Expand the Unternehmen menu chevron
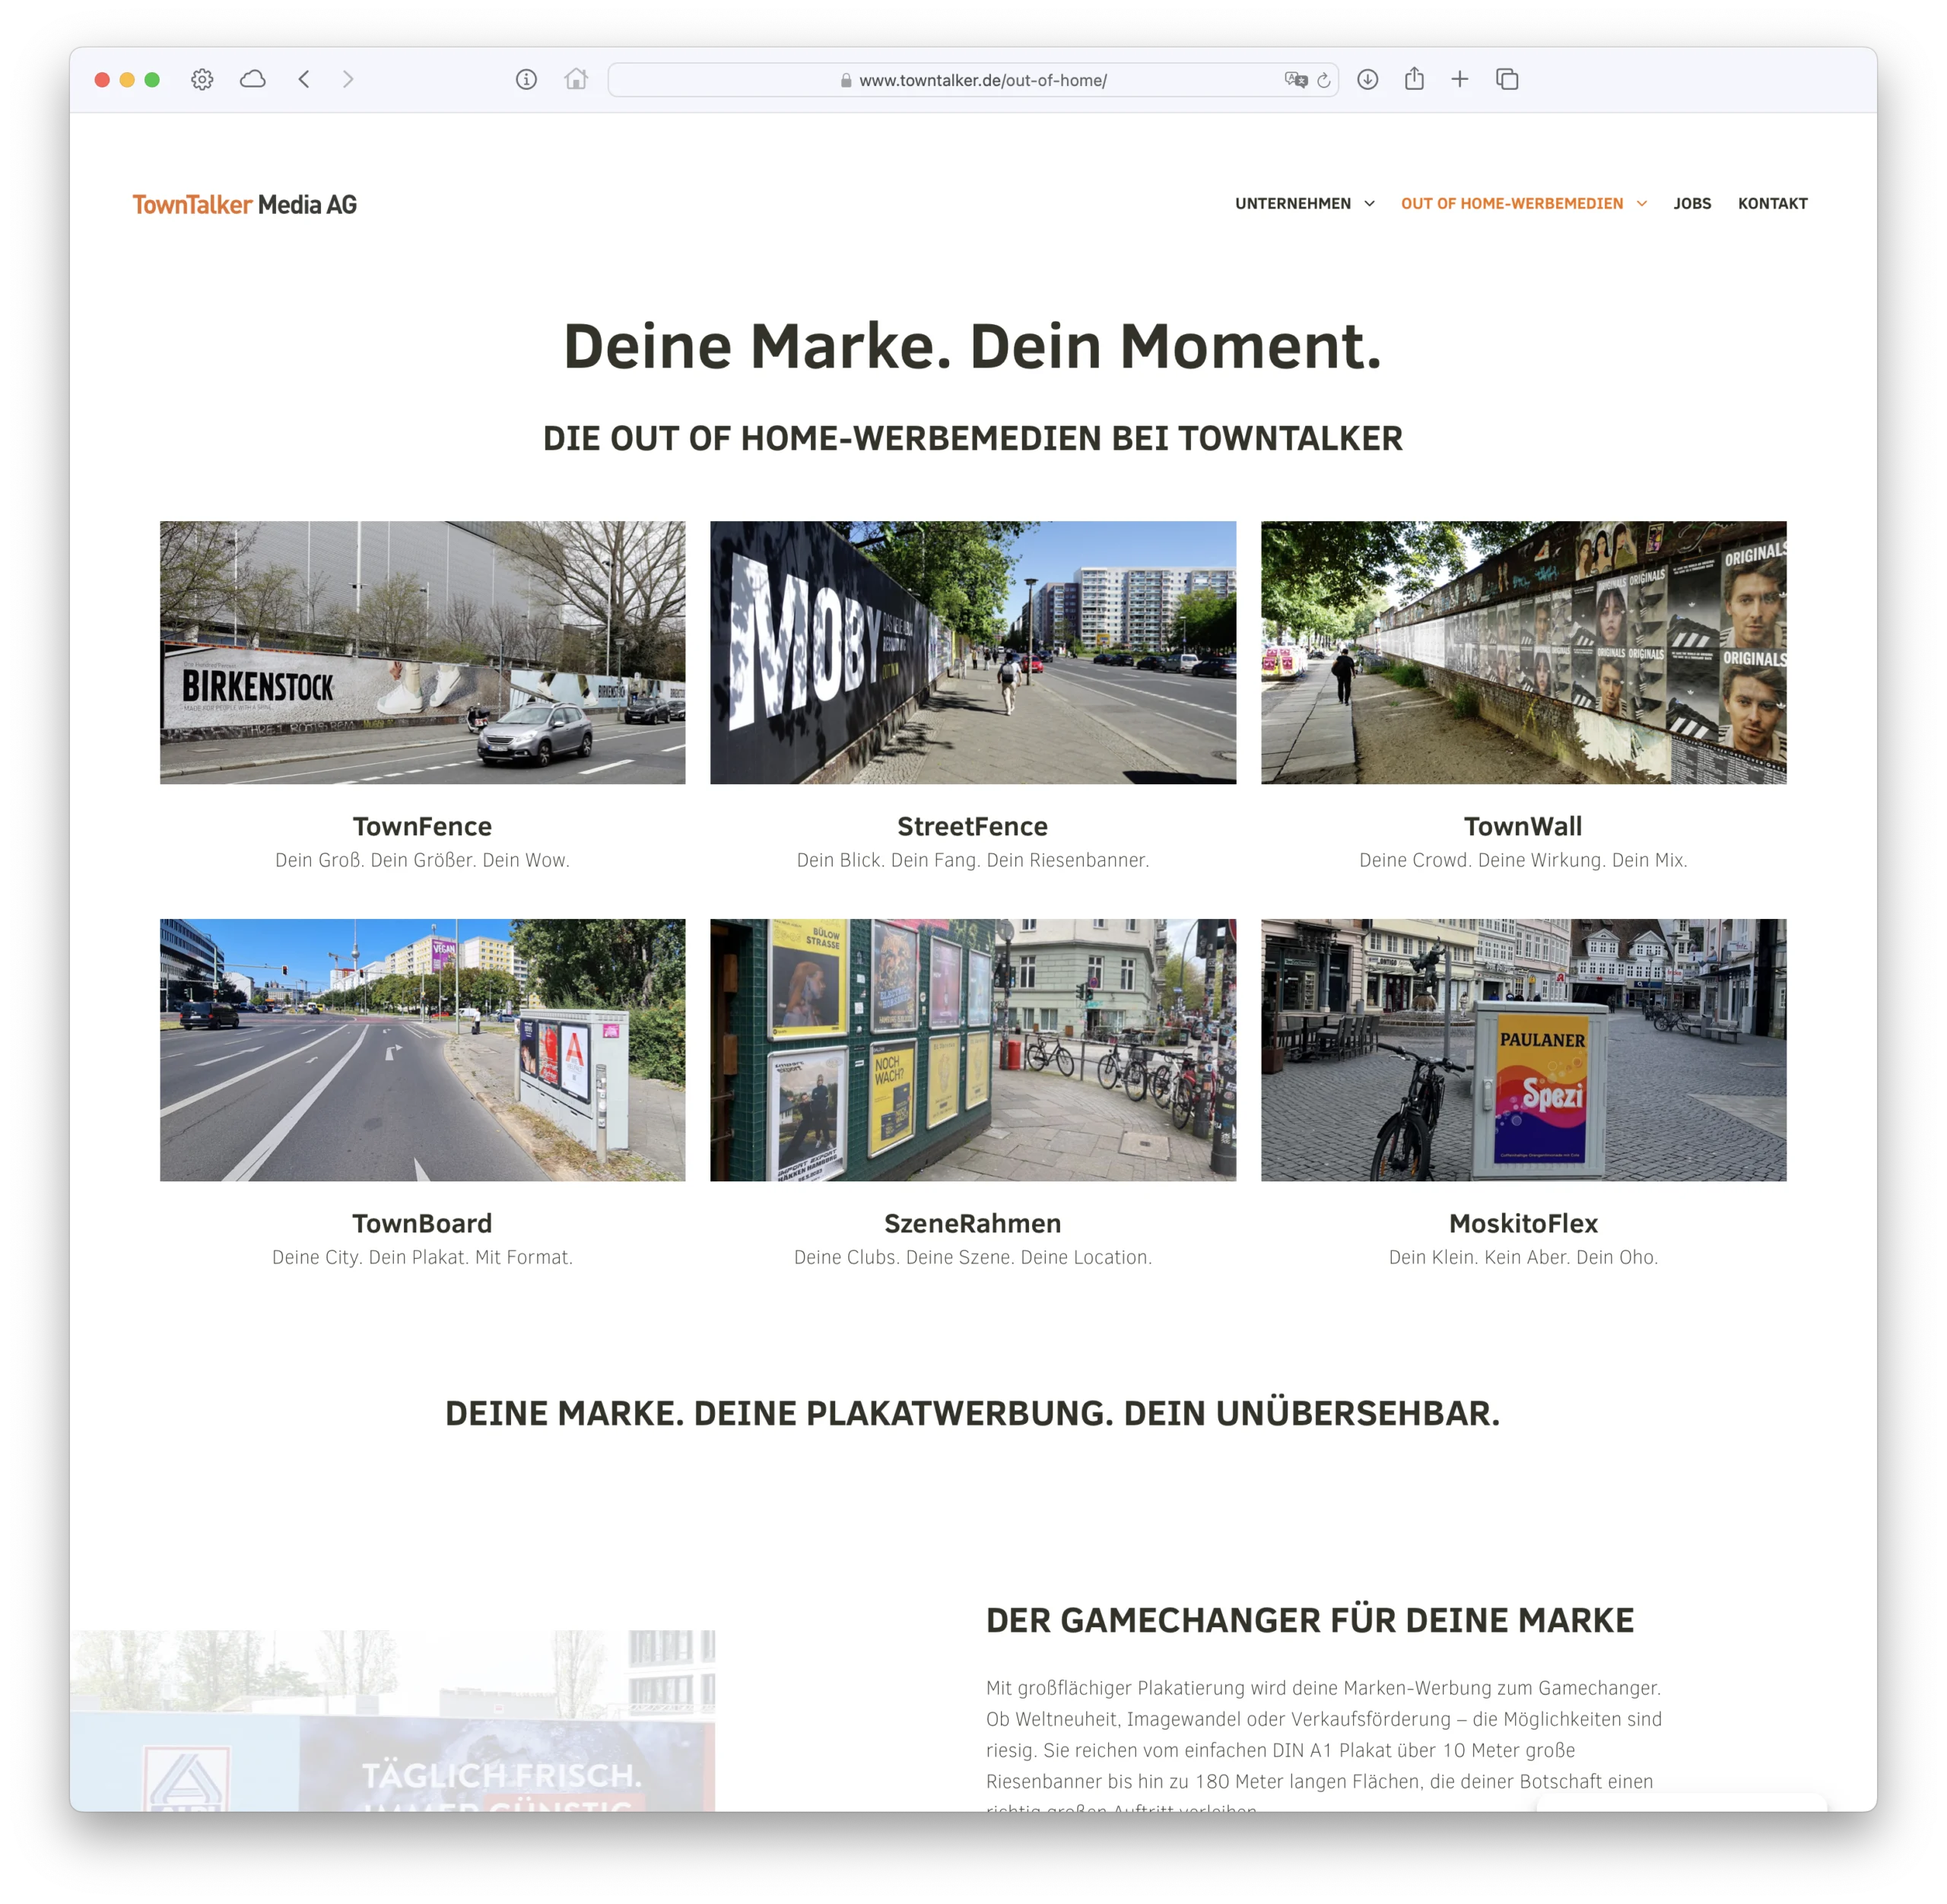1947x1904 pixels. tap(1370, 204)
